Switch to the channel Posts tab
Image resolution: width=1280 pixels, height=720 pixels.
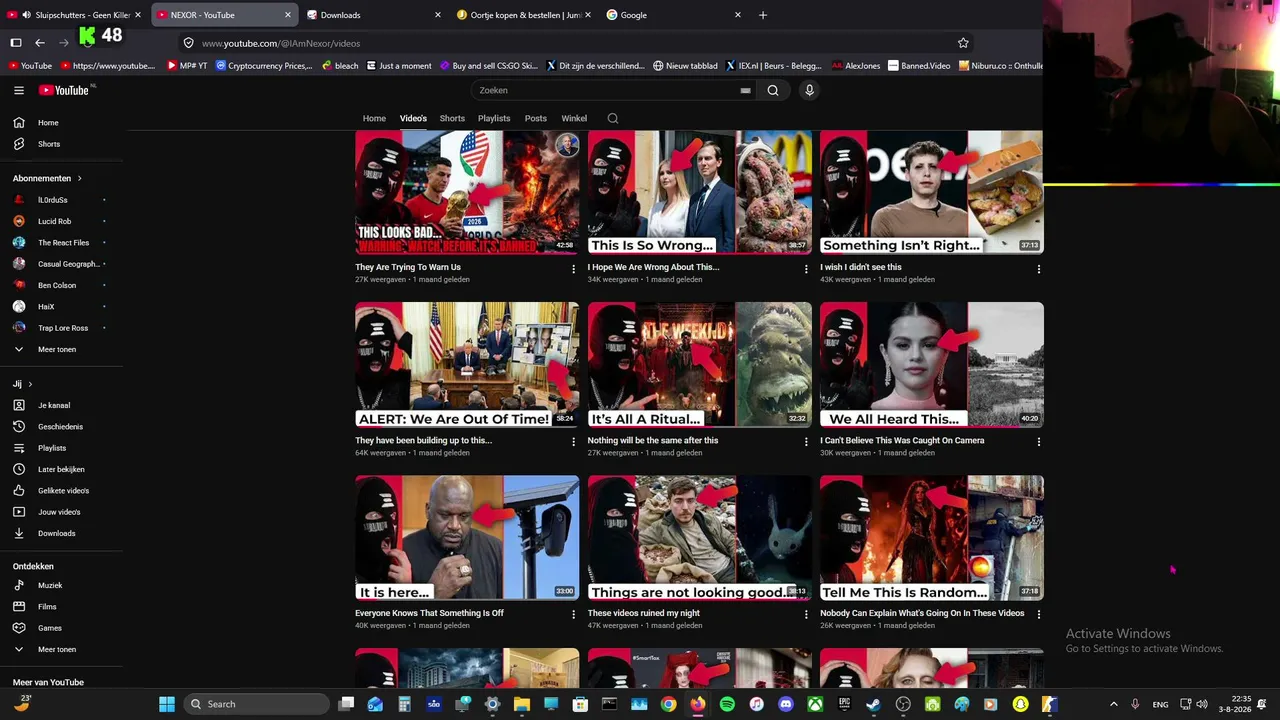(536, 118)
